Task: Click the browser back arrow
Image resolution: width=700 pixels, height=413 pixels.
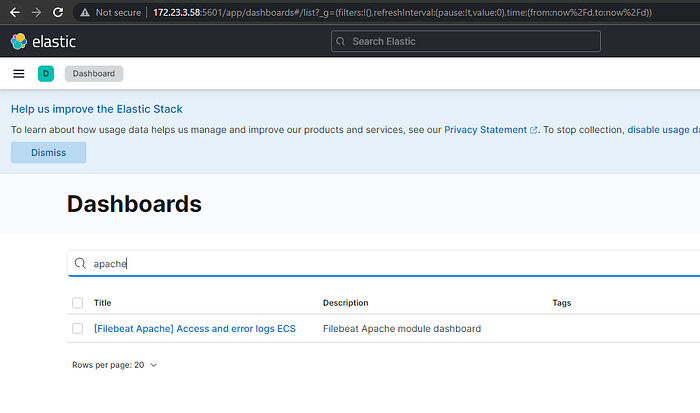Action: tap(15, 13)
